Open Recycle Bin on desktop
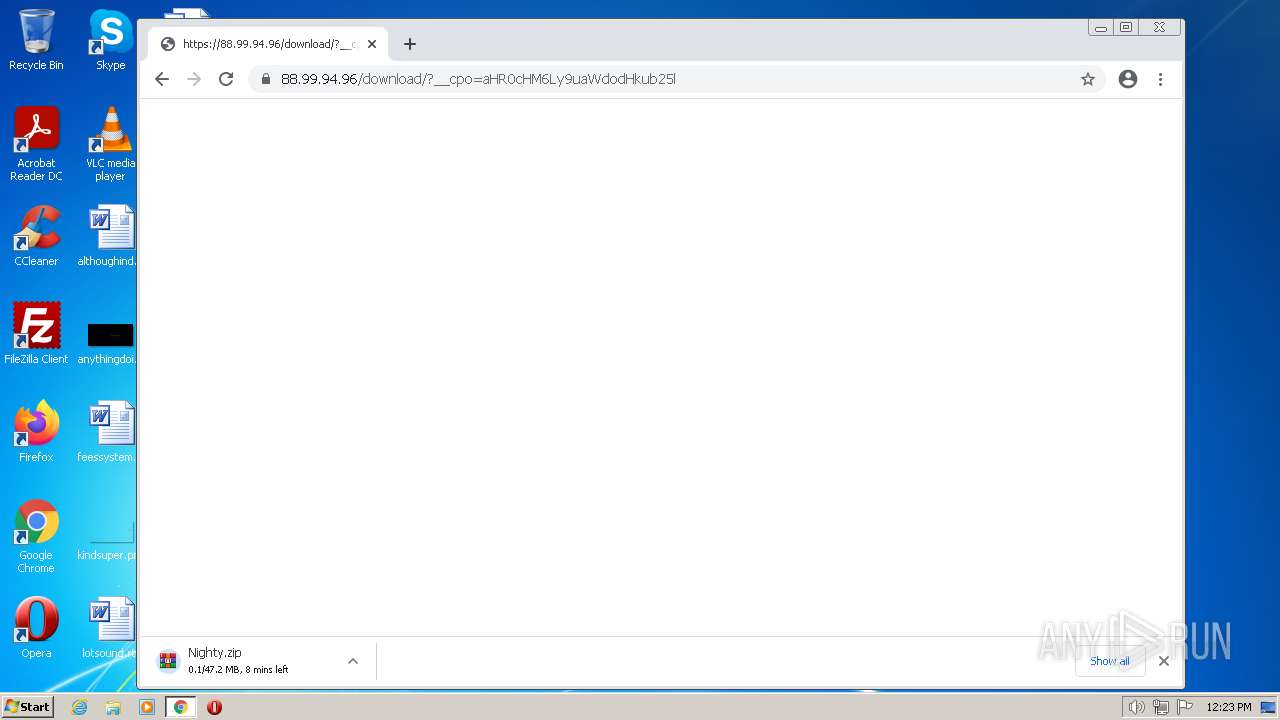 coord(36,40)
